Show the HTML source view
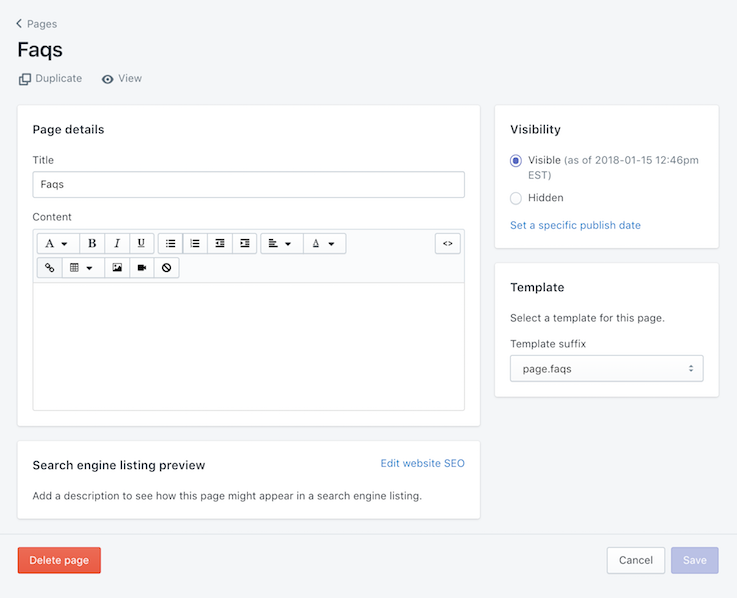 click(447, 243)
